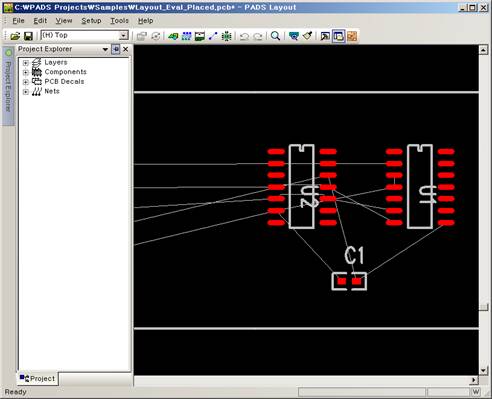492x399 pixels.
Task: Click the Redraw brush icon
Action: pyautogui.click(x=307, y=36)
